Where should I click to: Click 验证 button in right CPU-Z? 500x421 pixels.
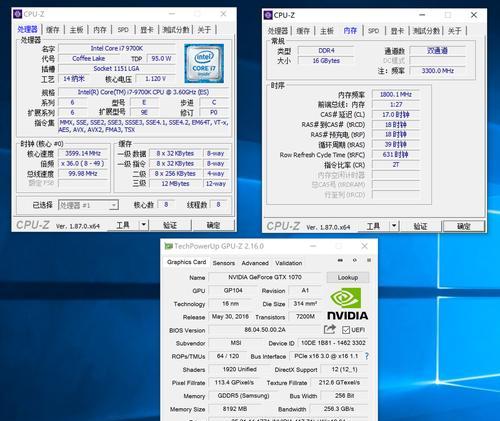coord(420,226)
